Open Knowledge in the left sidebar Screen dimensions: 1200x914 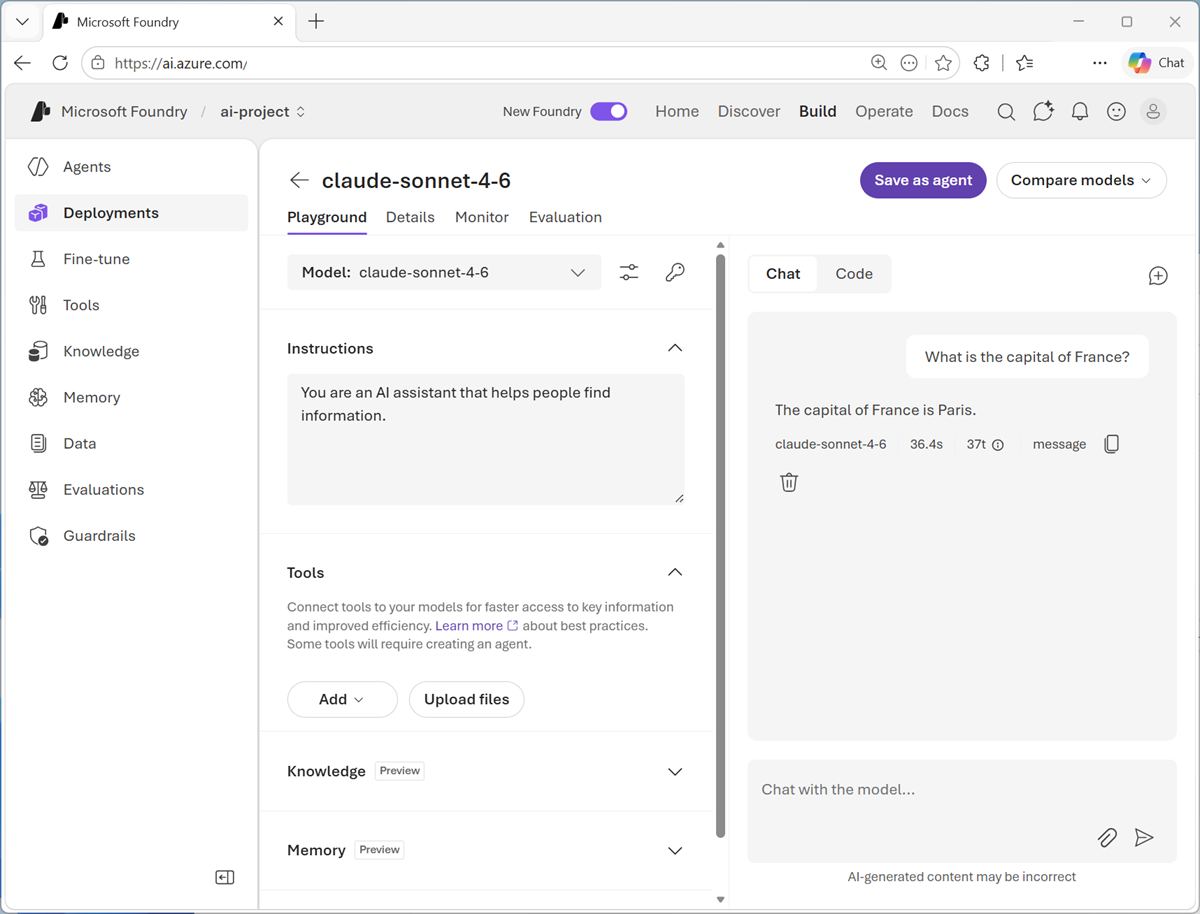(x=131, y=351)
